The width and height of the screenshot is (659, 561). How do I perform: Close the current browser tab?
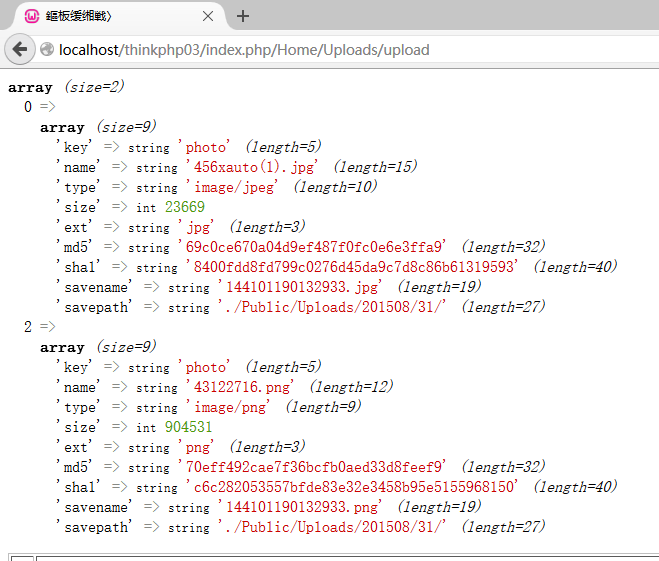208,16
